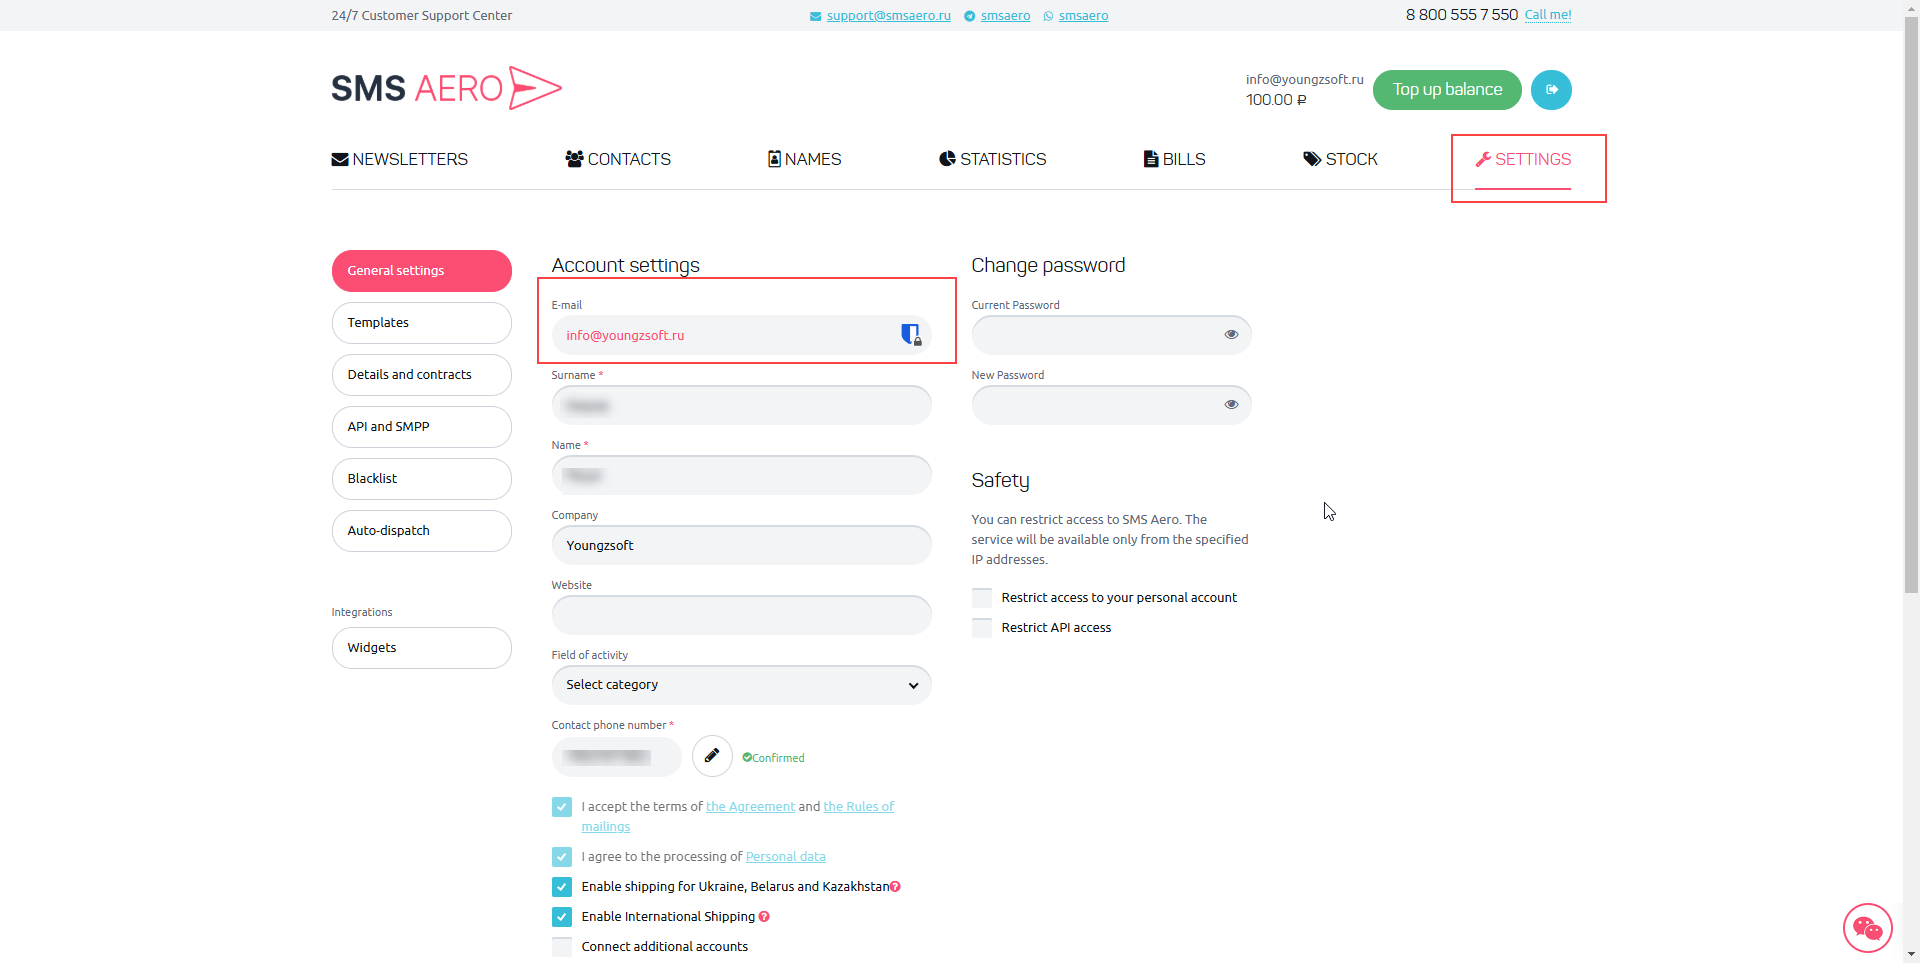Reveal the New Password via eye icon
Screen dimensions: 1920x963
click(1231, 405)
